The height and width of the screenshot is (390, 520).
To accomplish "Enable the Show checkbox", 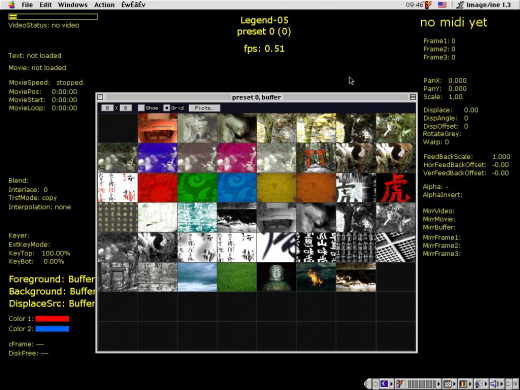I will click(x=141, y=108).
